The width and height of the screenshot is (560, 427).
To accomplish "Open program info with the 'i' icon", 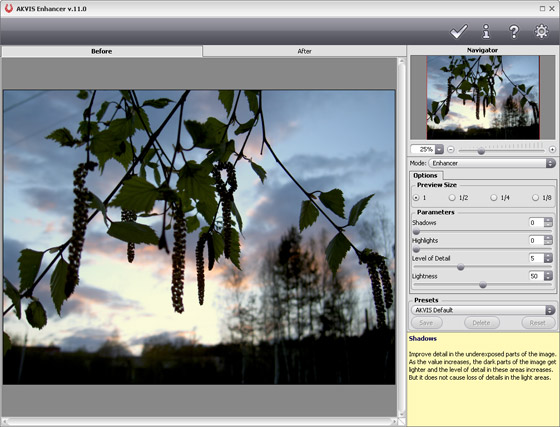I will 486,31.
